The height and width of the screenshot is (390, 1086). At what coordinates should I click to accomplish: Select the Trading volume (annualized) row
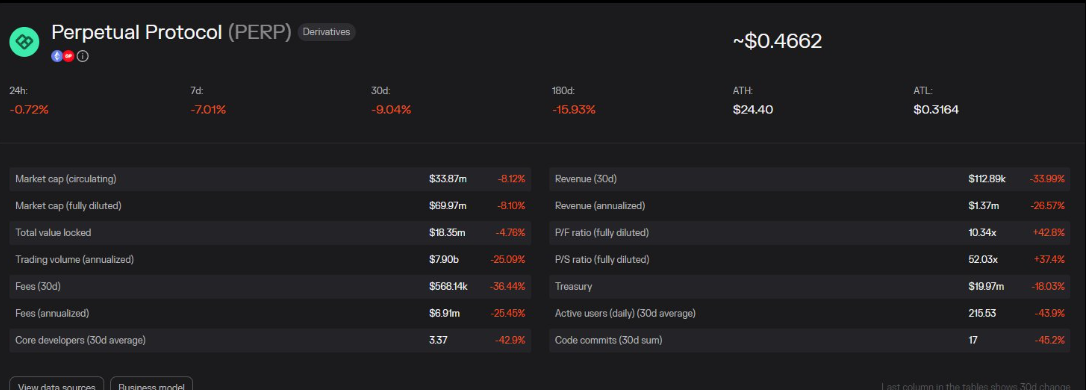pos(270,260)
